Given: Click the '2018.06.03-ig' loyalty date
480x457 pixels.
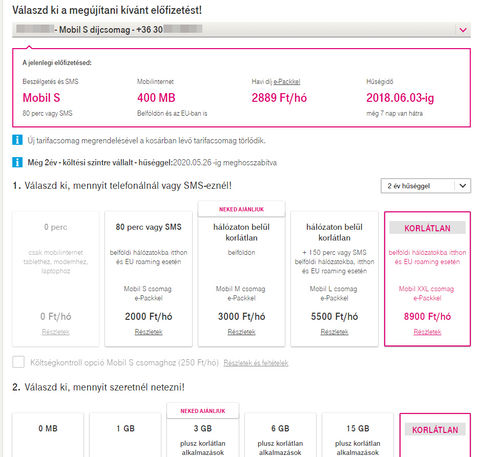Looking at the screenshot, I should pyautogui.click(x=400, y=98).
